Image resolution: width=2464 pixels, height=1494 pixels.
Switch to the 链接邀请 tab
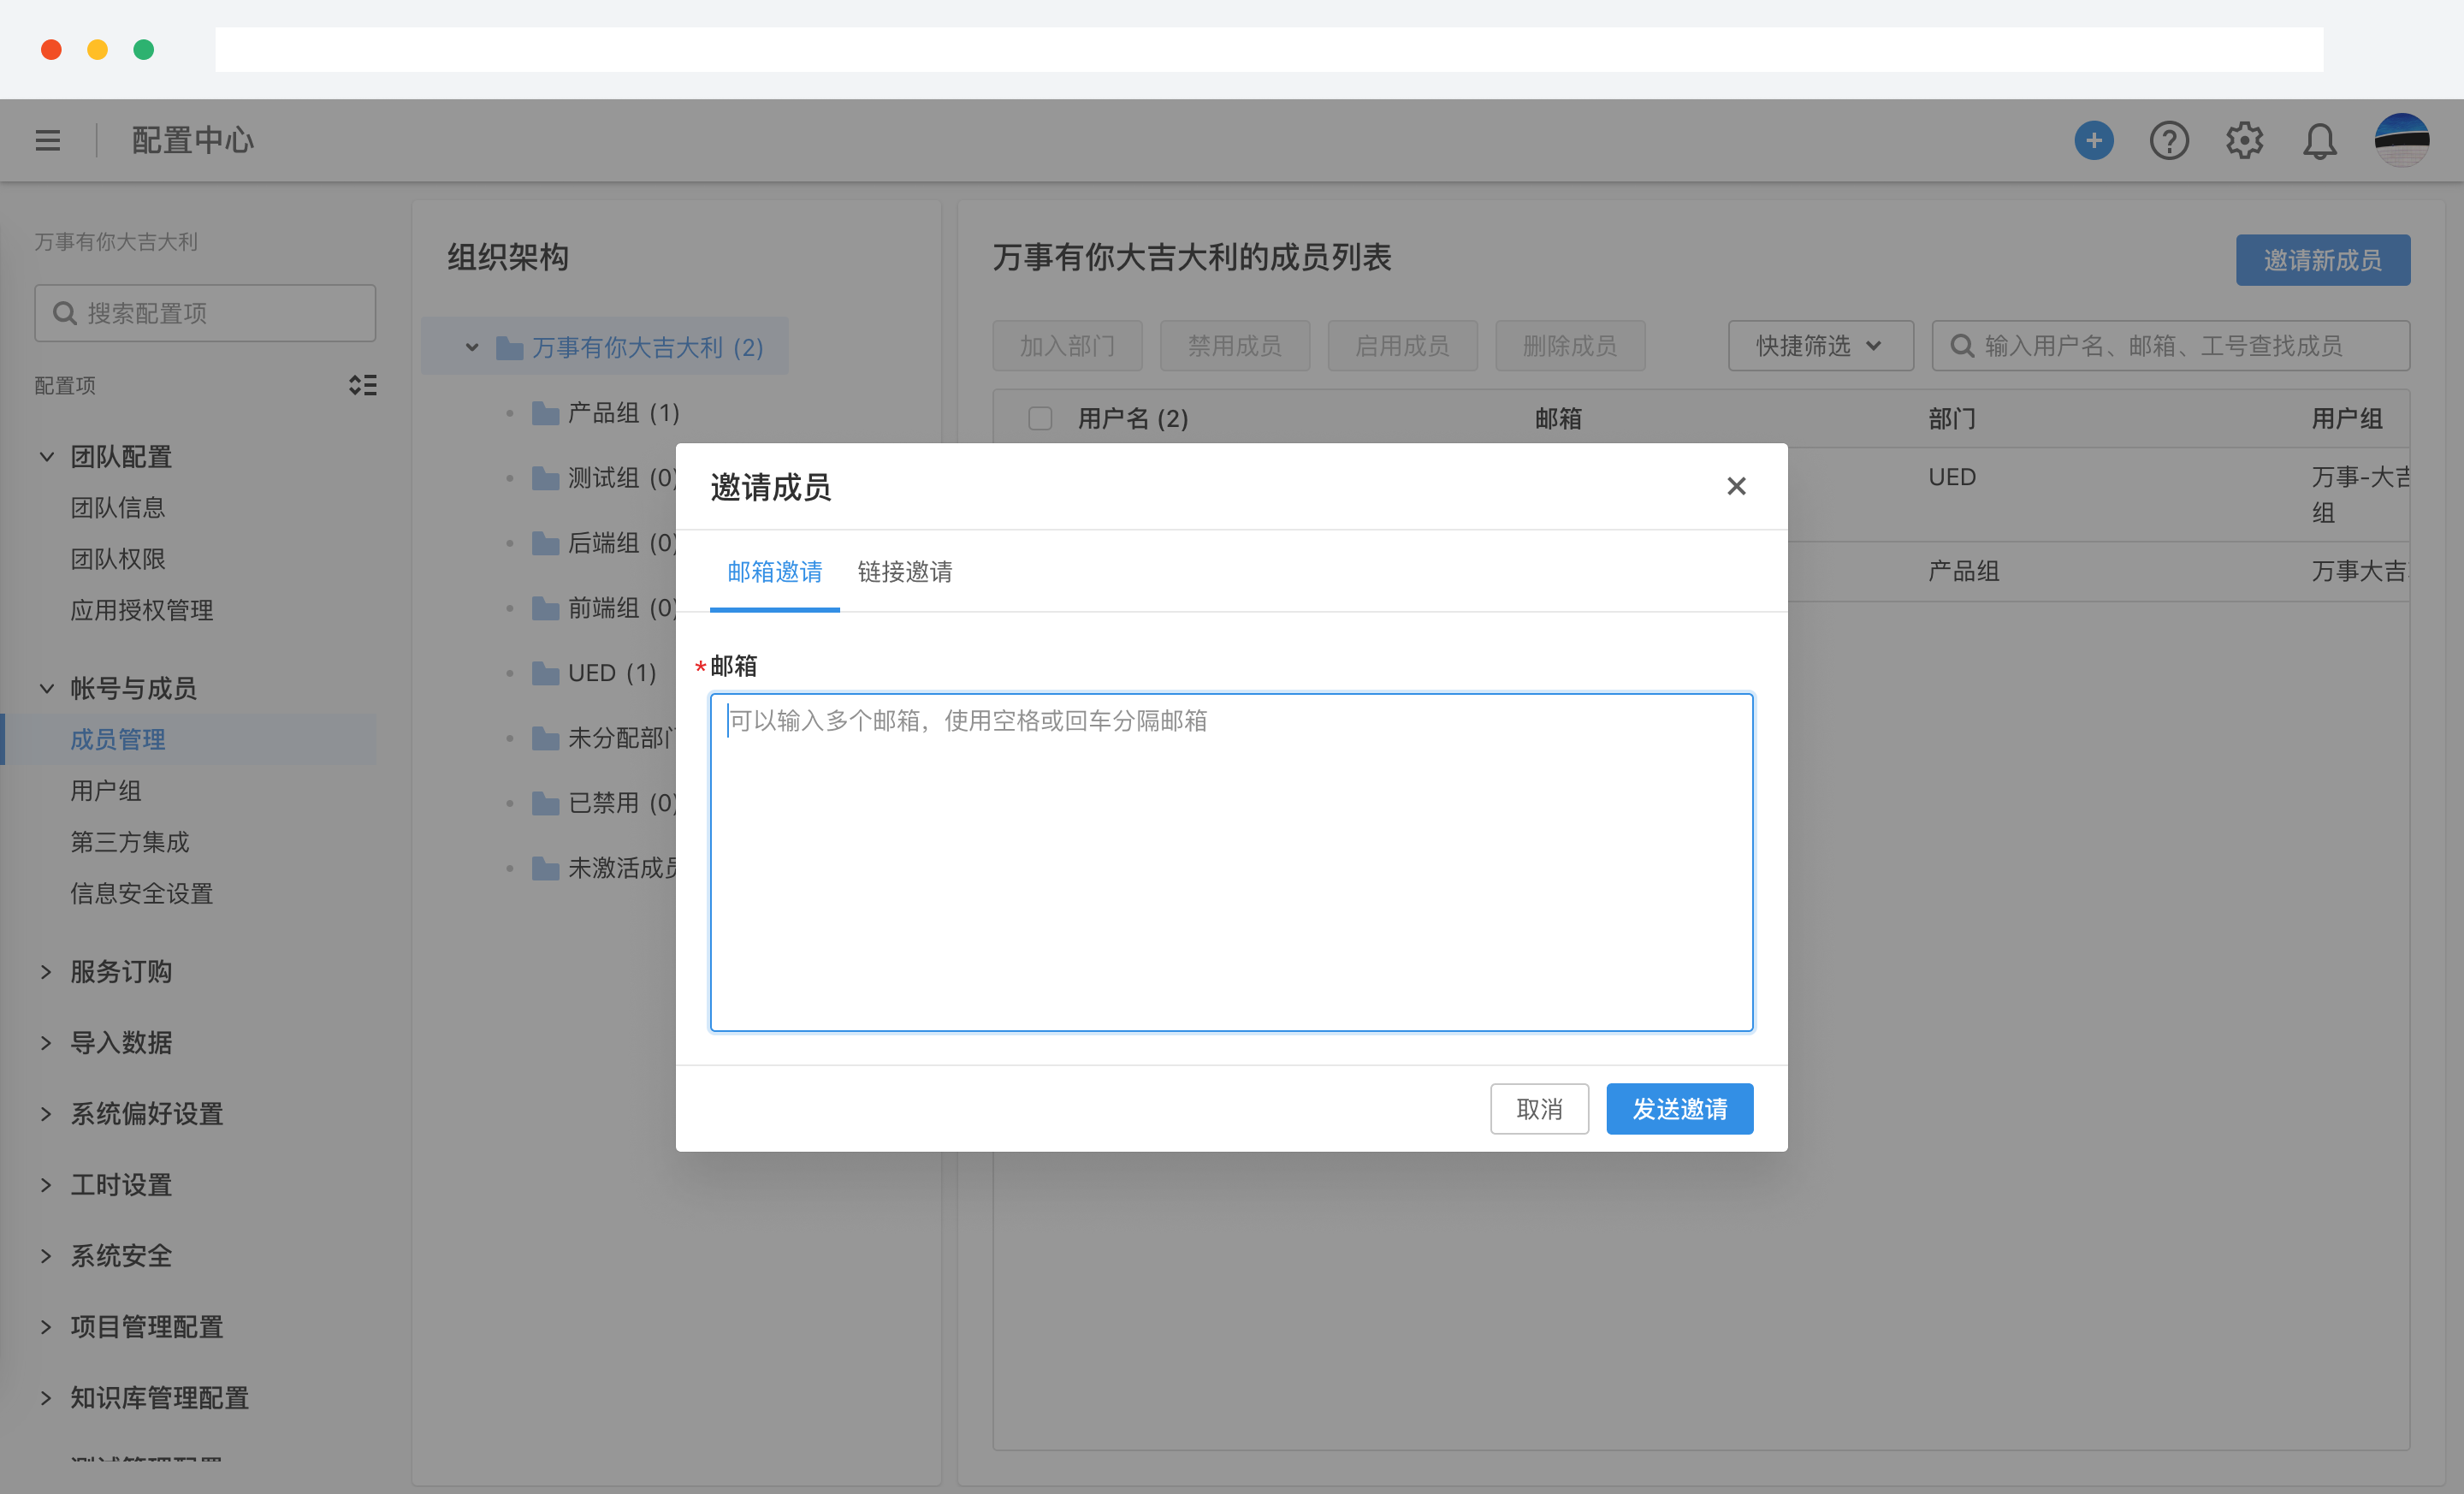[904, 572]
